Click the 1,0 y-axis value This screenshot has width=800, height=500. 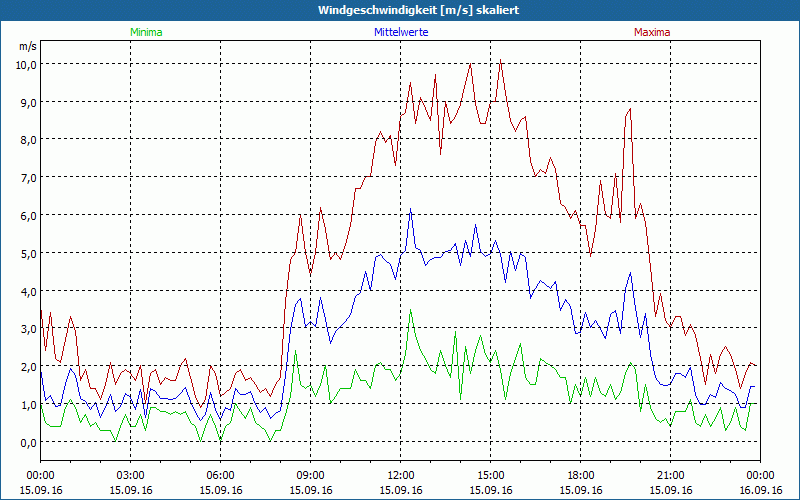coord(29,405)
